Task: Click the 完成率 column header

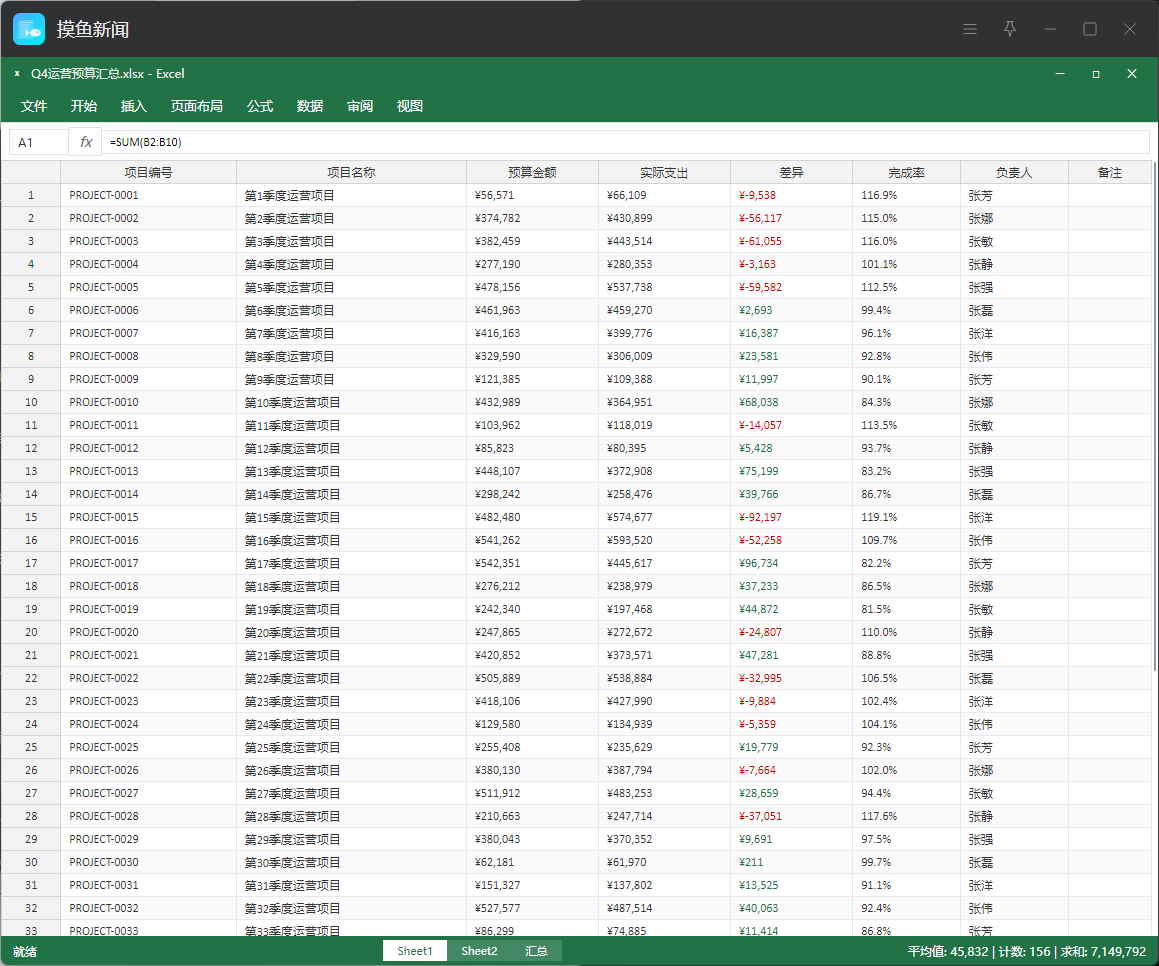Action: (907, 172)
